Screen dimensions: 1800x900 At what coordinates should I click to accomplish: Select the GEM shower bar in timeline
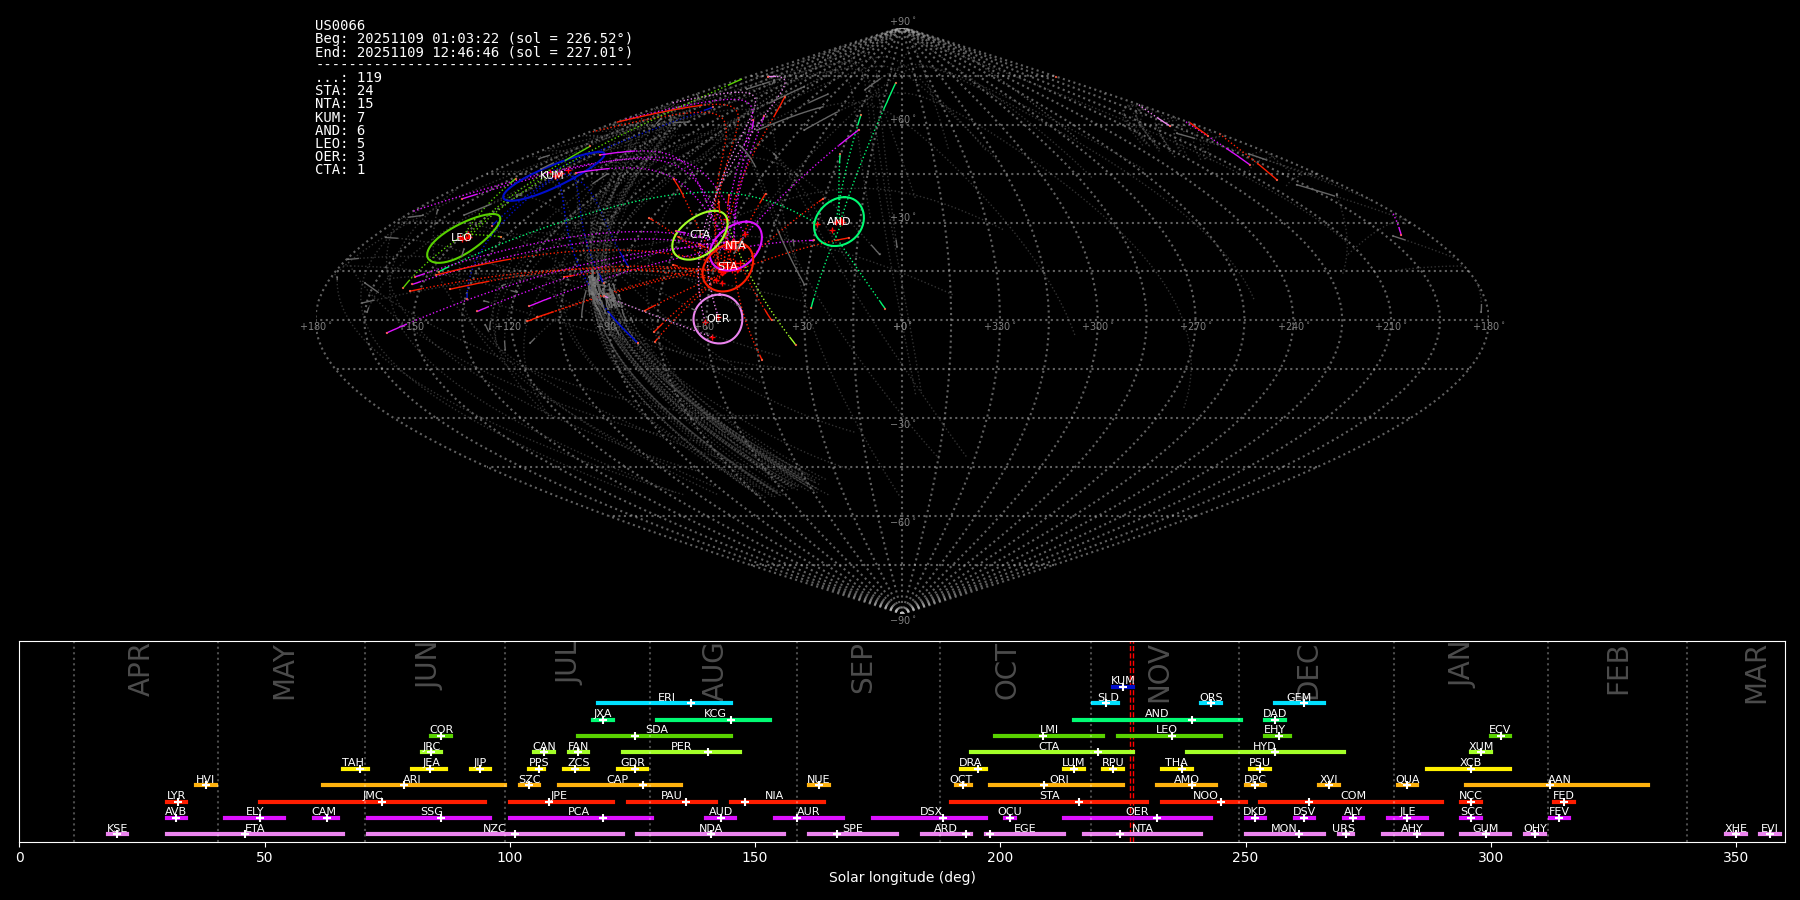pos(1299,703)
